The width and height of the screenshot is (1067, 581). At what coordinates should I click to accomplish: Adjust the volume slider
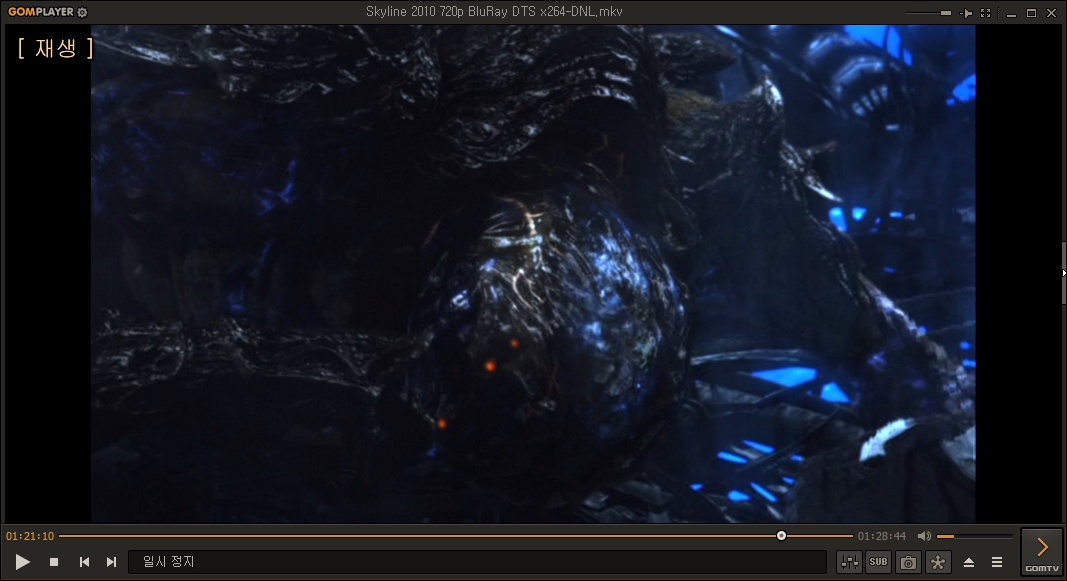pyautogui.click(x=974, y=536)
